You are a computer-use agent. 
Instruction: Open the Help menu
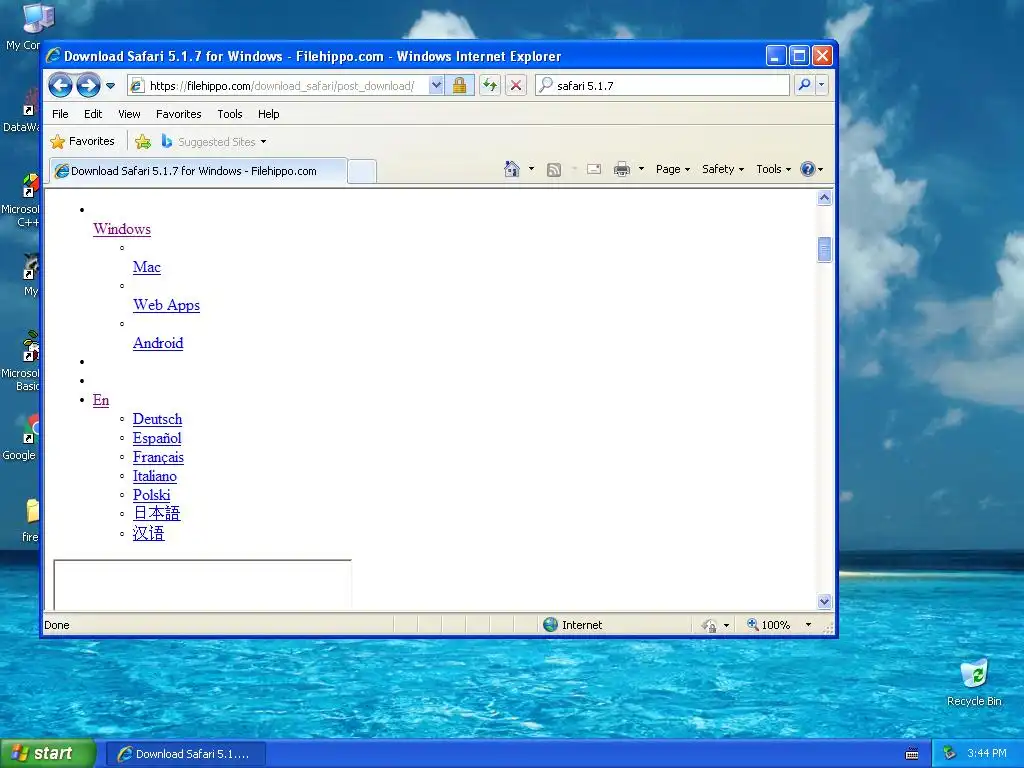click(268, 114)
